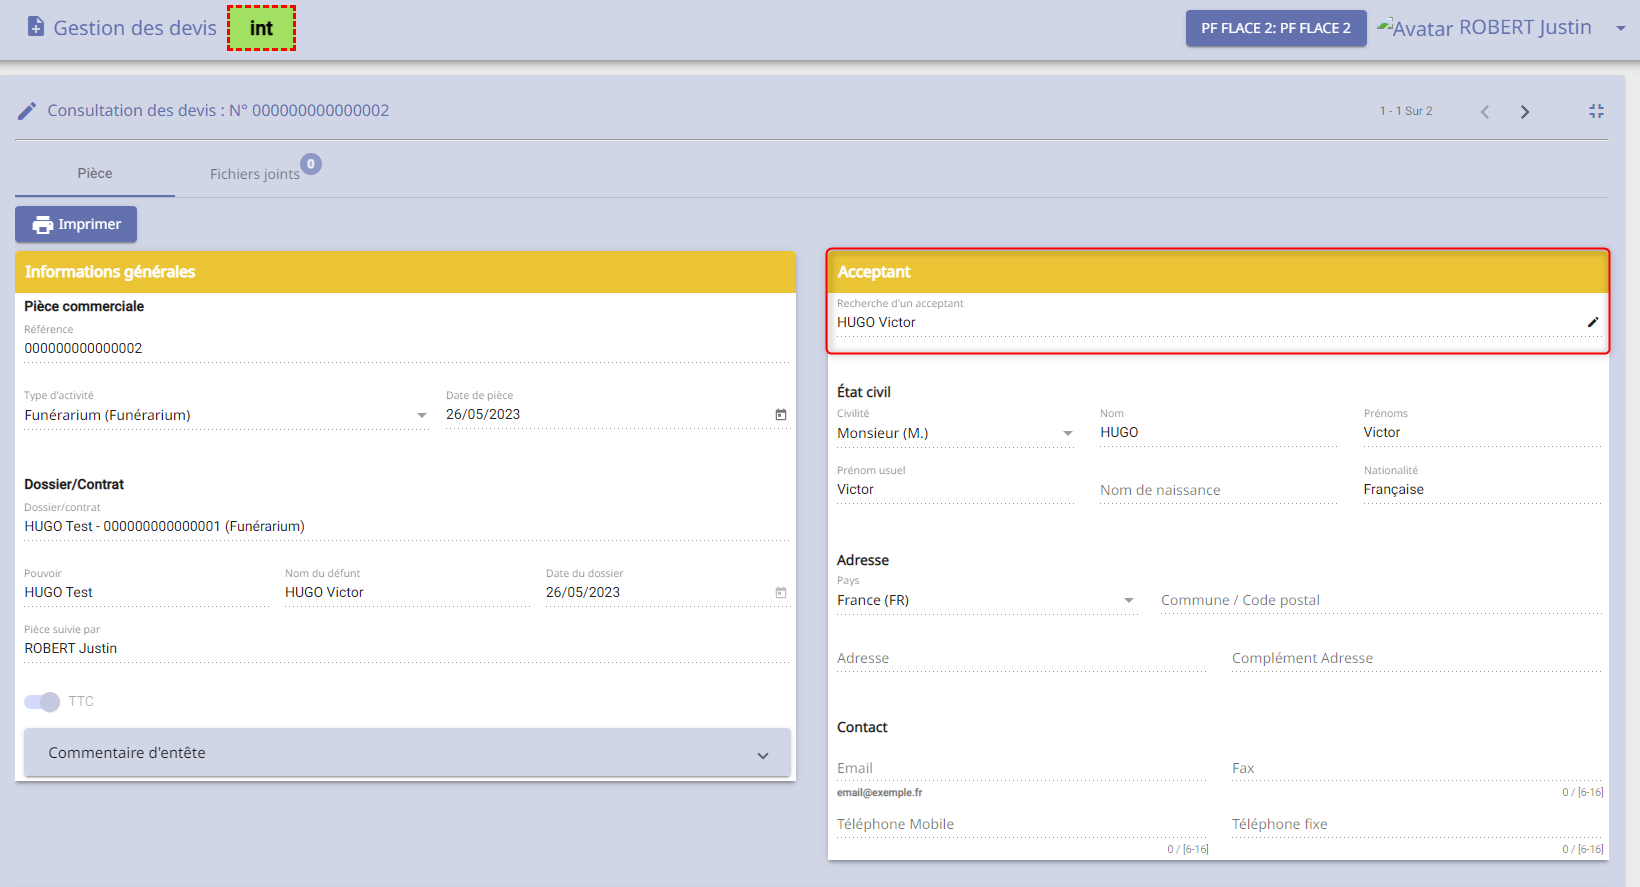Image resolution: width=1640 pixels, height=887 pixels.
Task: Click the pencil icon beside Consultation des devis
Action: point(27,111)
